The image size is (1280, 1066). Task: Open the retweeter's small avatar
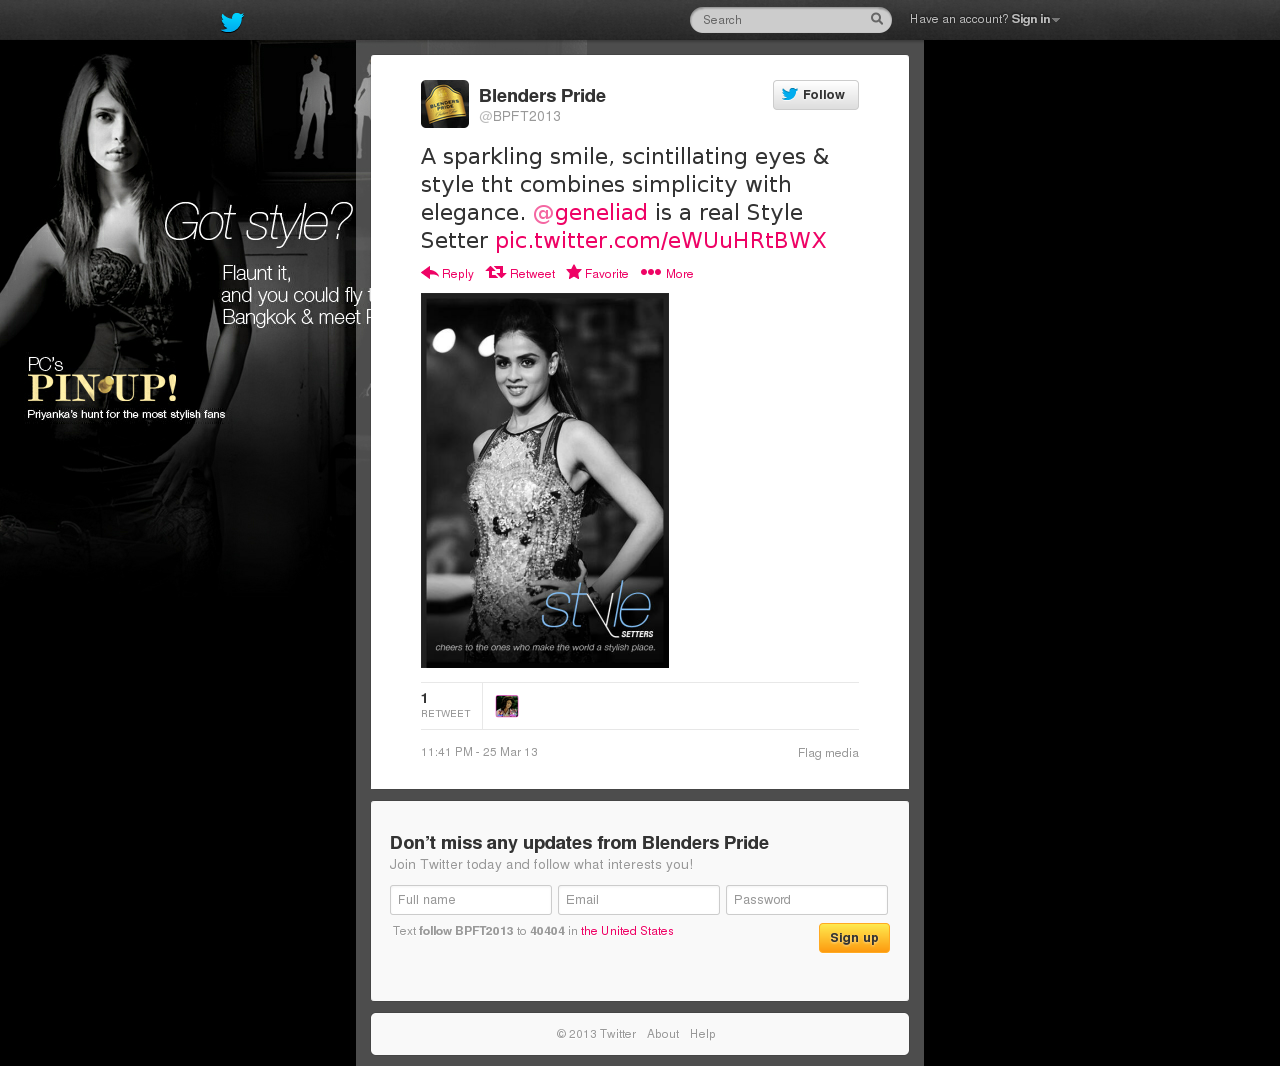point(507,706)
